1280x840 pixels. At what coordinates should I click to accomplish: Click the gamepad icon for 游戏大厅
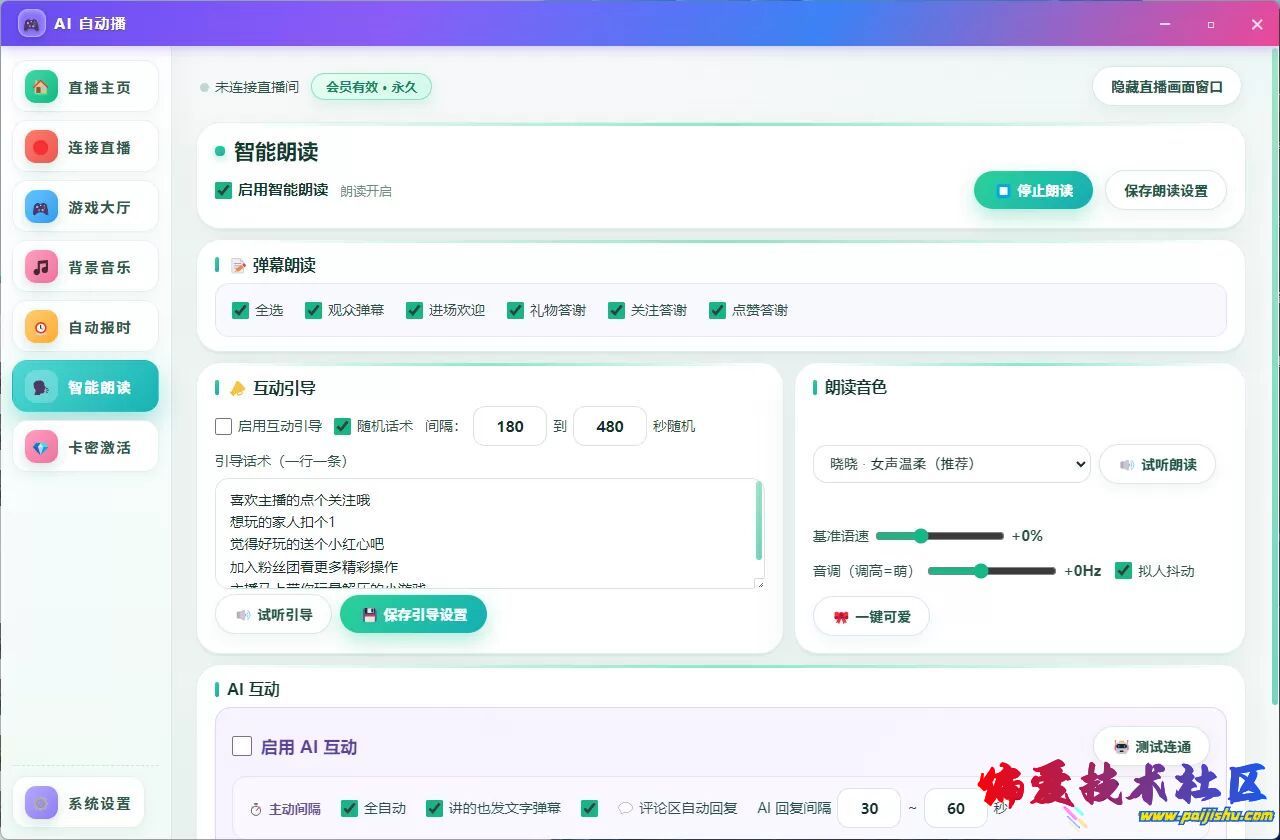click(41, 207)
